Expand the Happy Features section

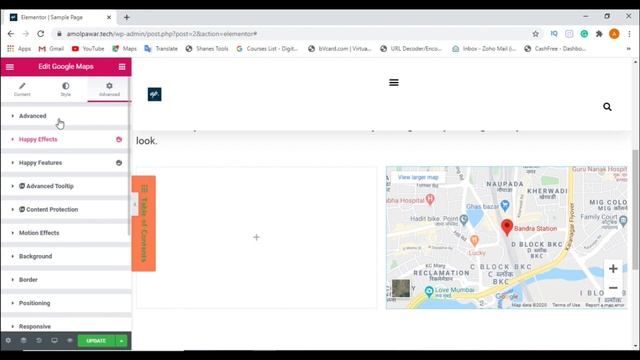pos(65,162)
